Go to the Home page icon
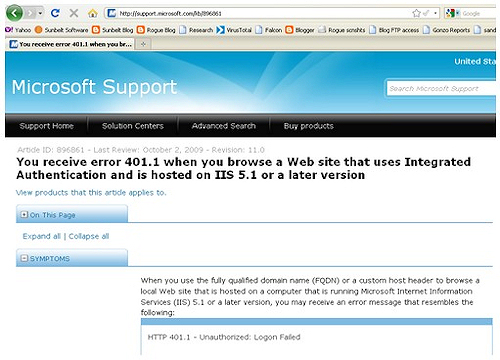Image resolution: width=500 pixels, height=360 pixels. click(x=93, y=13)
